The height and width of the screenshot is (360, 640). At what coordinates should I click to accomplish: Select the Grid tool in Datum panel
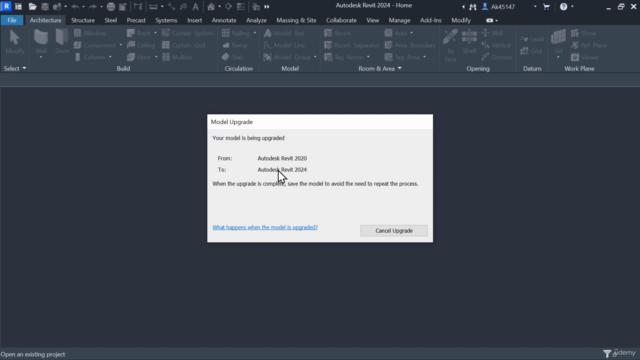tap(531, 51)
